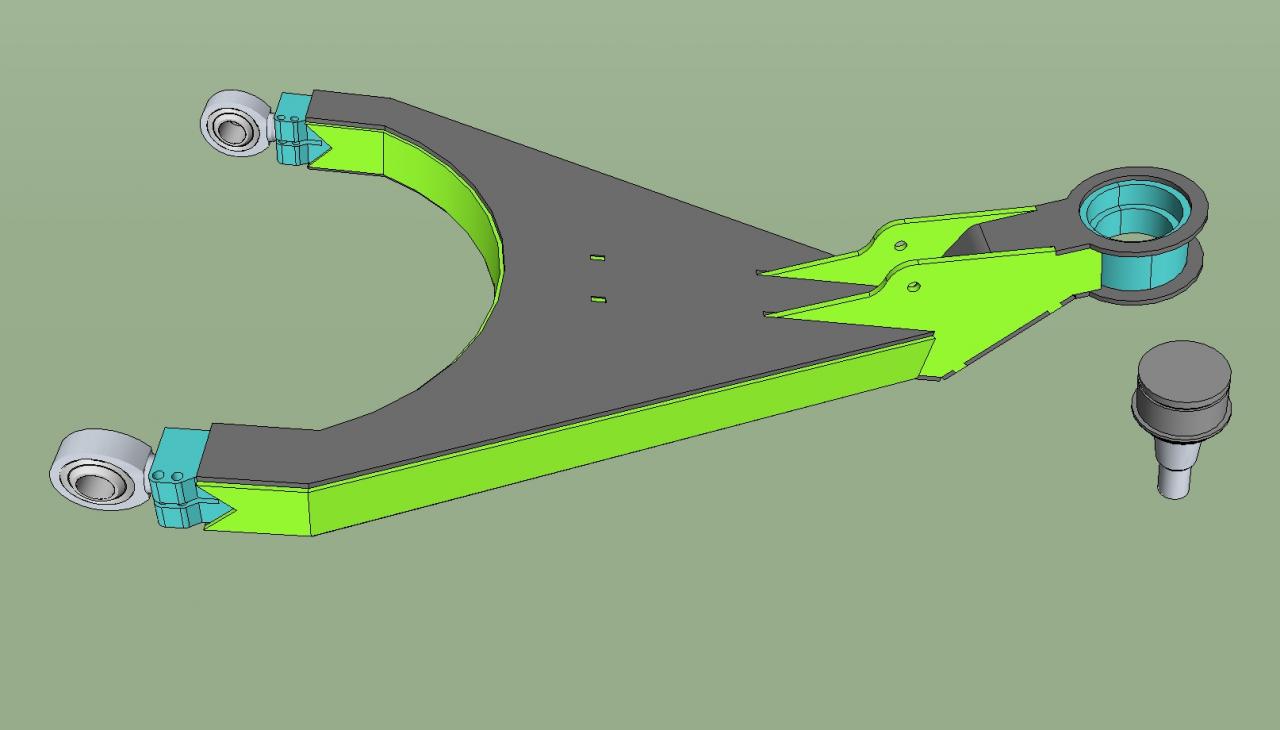The height and width of the screenshot is (730, 1280).
Task: Click the small hole on the lower gusset
Action: 913,287
